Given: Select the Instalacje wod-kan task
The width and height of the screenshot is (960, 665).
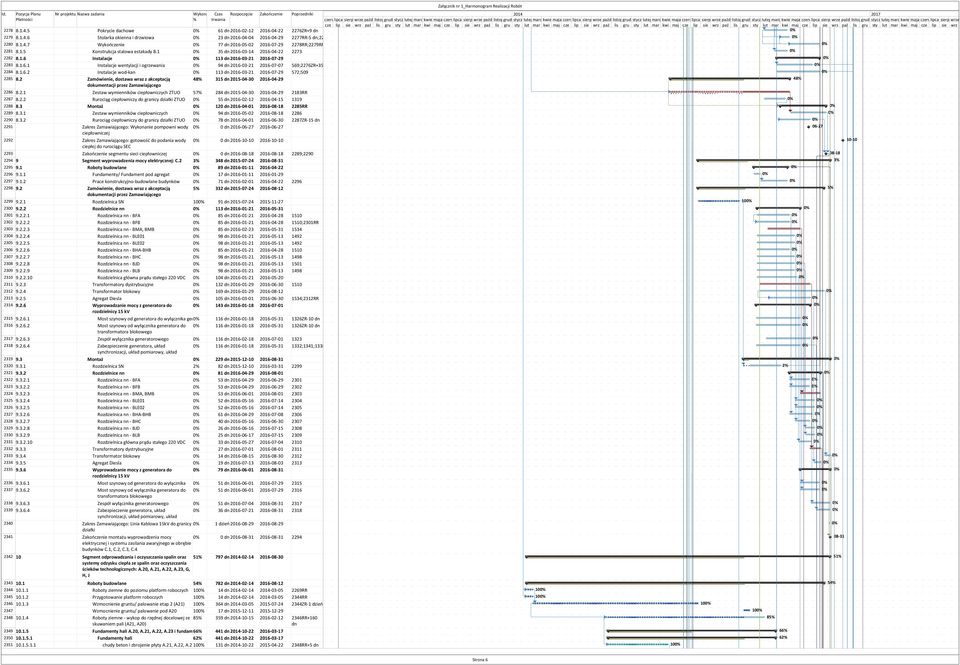Looking at the screenshot, I should (116, 72).
